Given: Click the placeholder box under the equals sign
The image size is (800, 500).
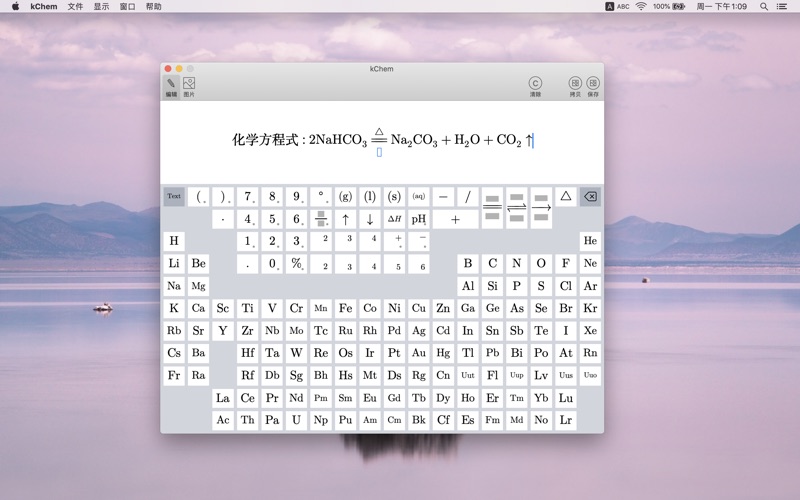Looking at the screenshot, I should 379,152.
